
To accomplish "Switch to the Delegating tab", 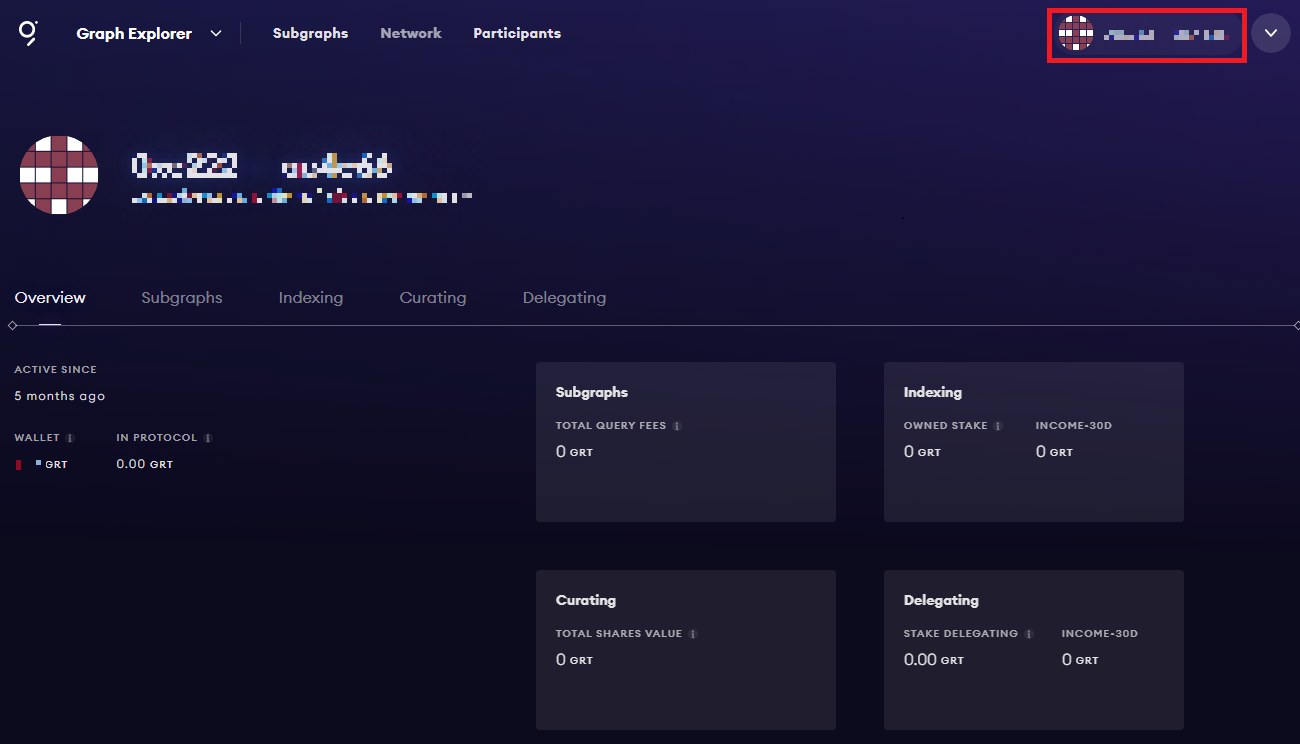I will [564, 297].
